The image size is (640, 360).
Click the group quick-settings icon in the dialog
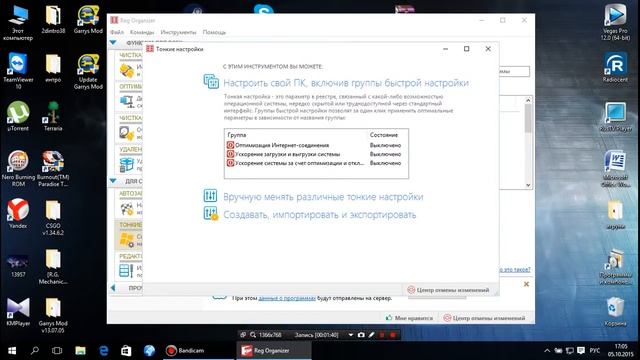coord(211,82)
